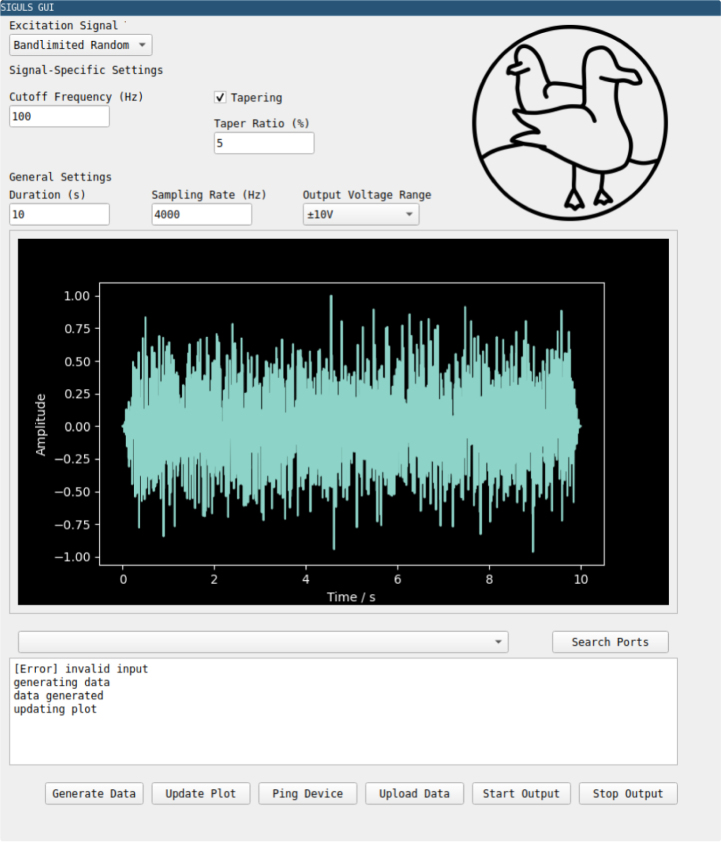Screen dimensions: 721x842
Task: Click the 'Excitation Signal' label
Action: [x=63, y=25]
